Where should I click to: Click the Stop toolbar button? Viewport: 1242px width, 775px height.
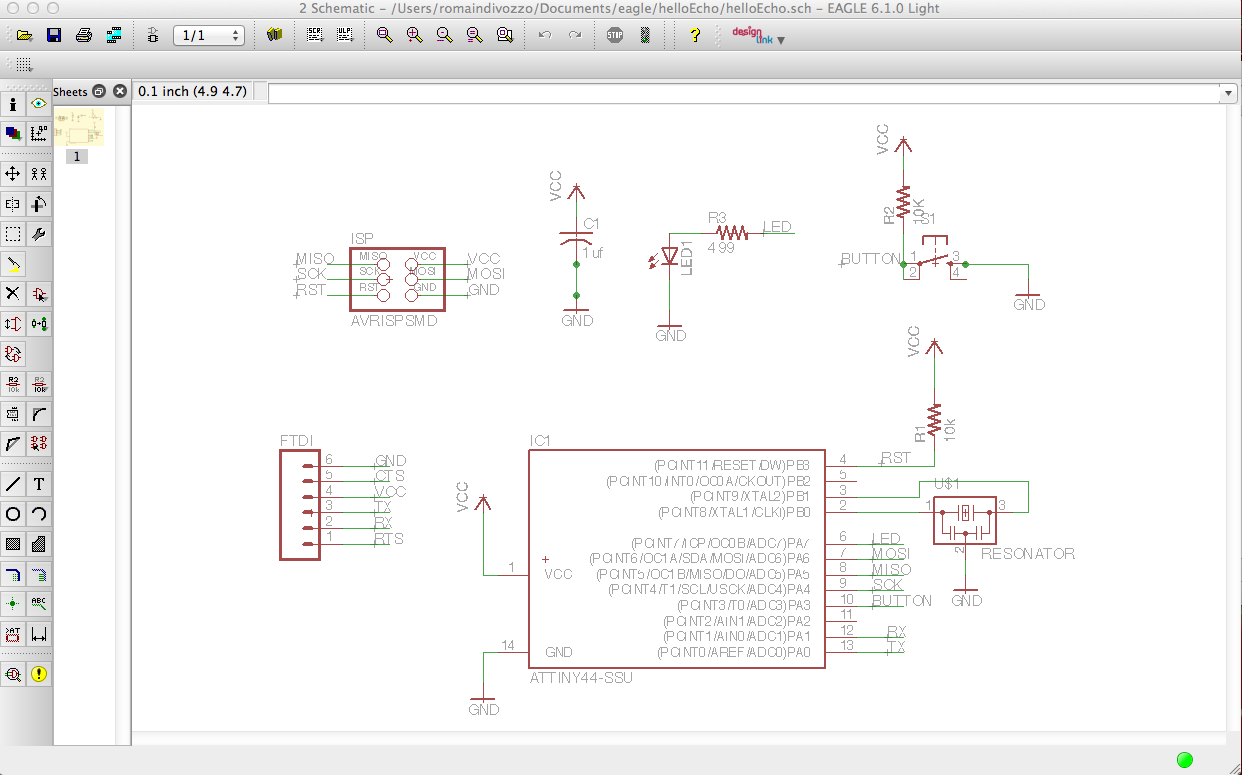pos(613,34)
